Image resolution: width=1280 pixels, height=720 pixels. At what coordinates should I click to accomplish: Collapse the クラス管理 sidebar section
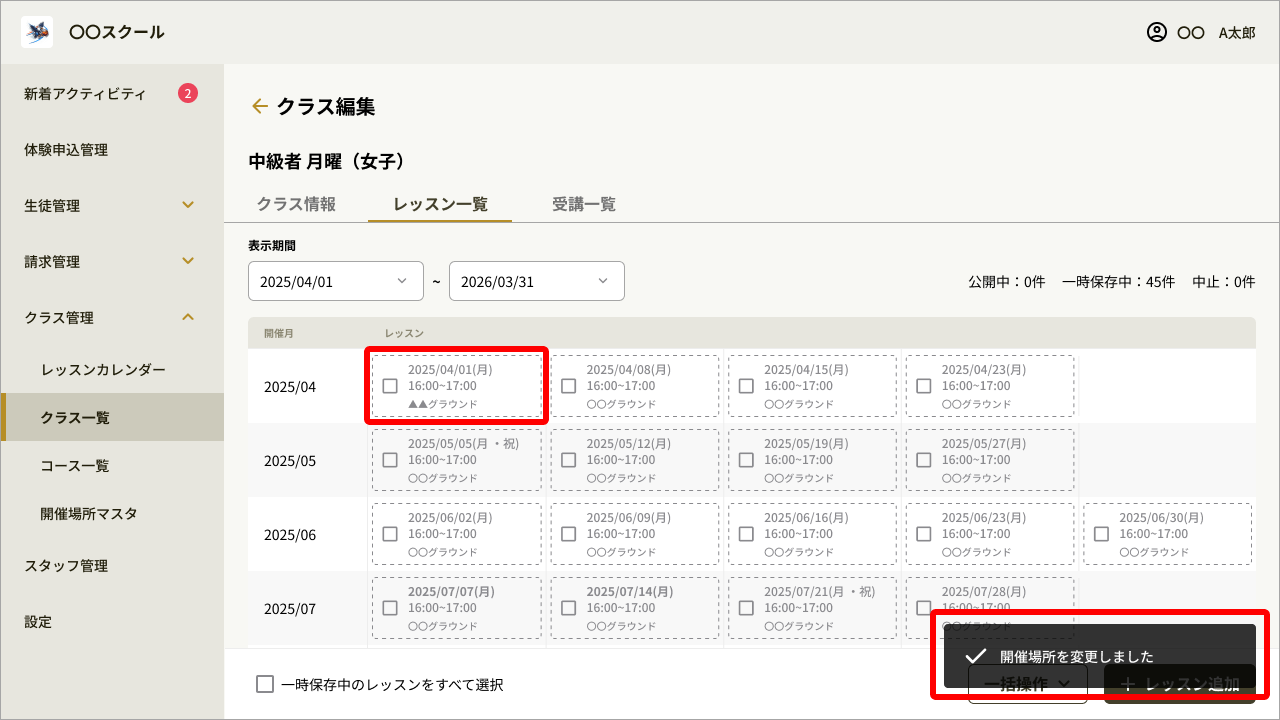[187, 318]
